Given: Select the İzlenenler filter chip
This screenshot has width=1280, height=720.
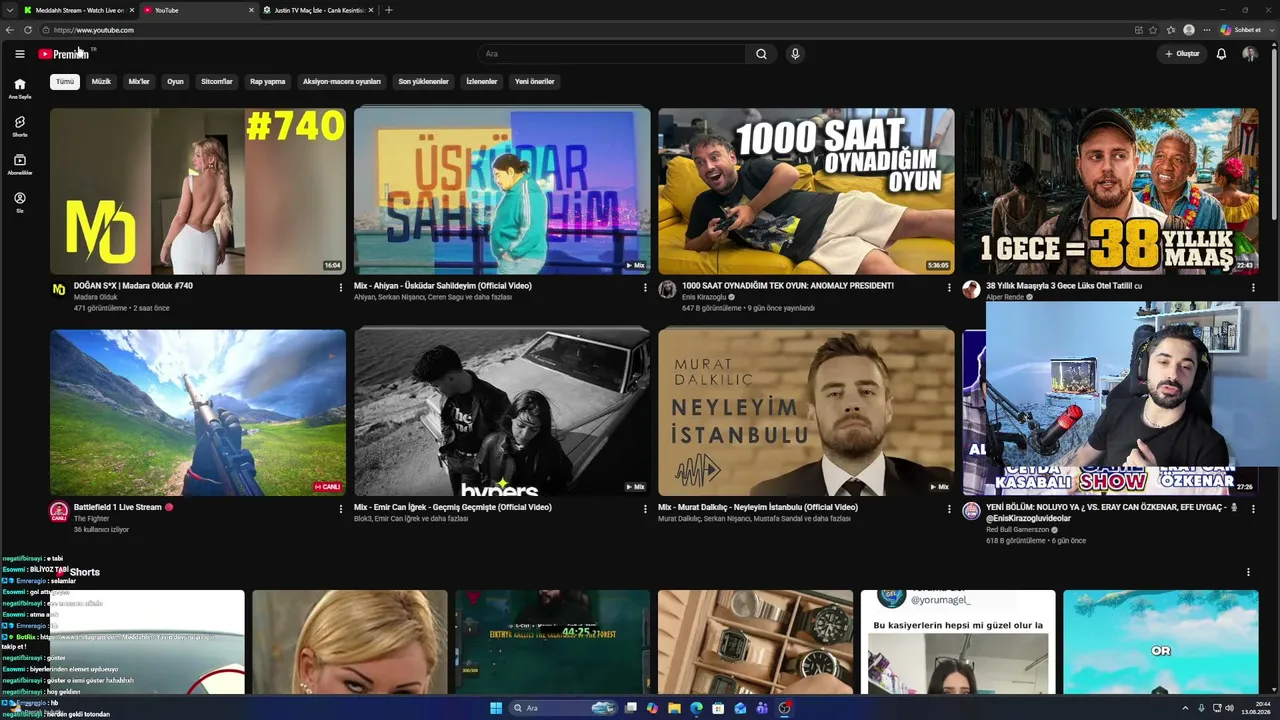Looking at the screenshot, I should click(x=482, y=82).
